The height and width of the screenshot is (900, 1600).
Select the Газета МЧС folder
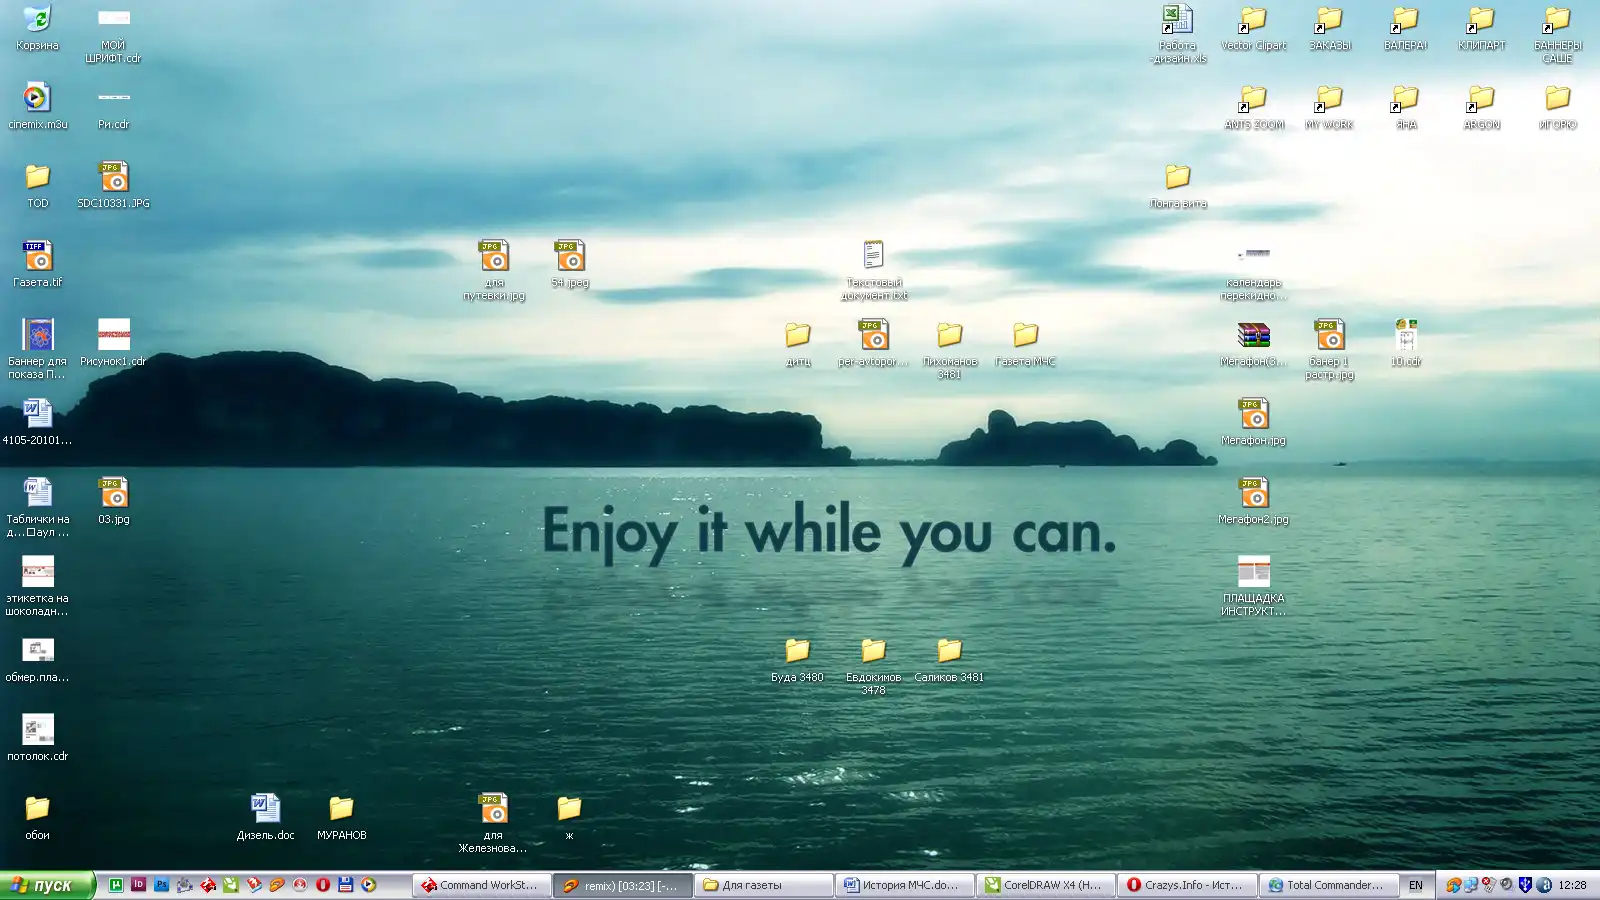click(1025, 335)
